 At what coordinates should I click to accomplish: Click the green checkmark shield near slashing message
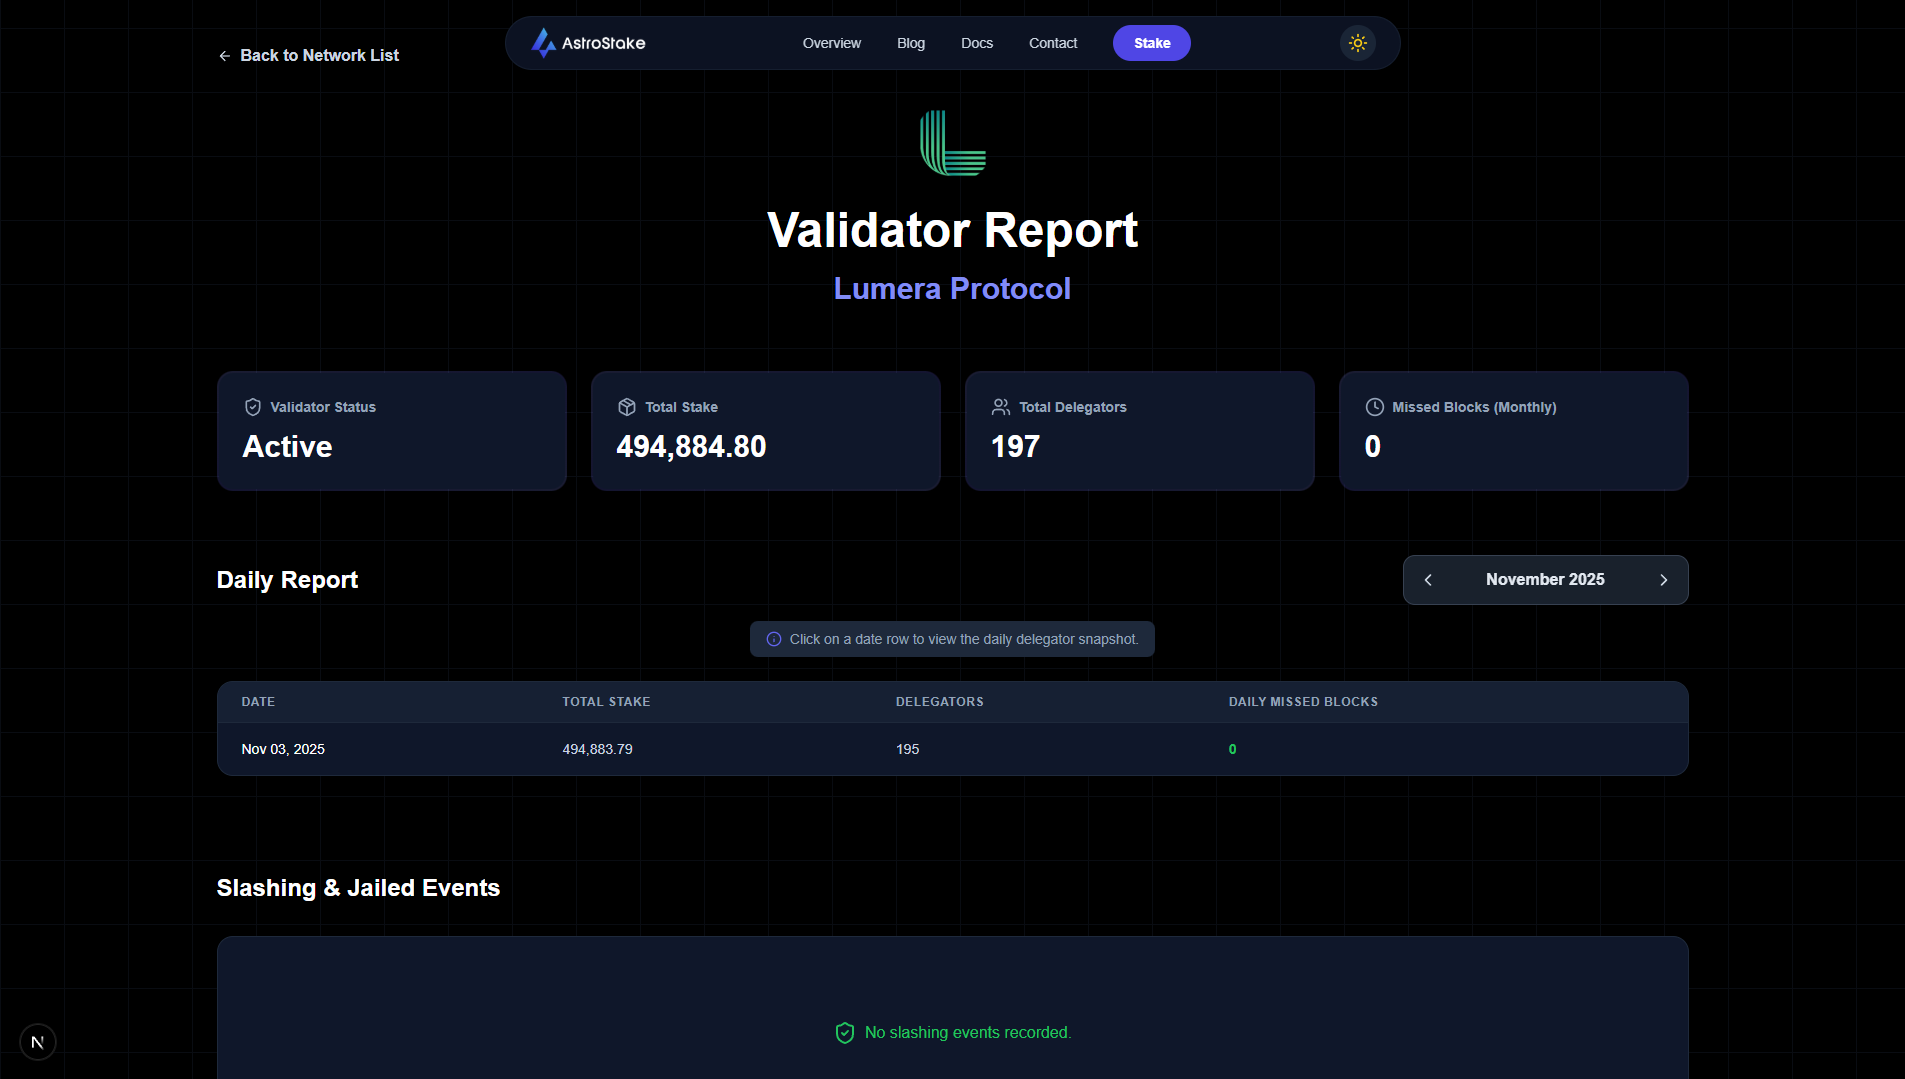click(x=846, y=1033)
